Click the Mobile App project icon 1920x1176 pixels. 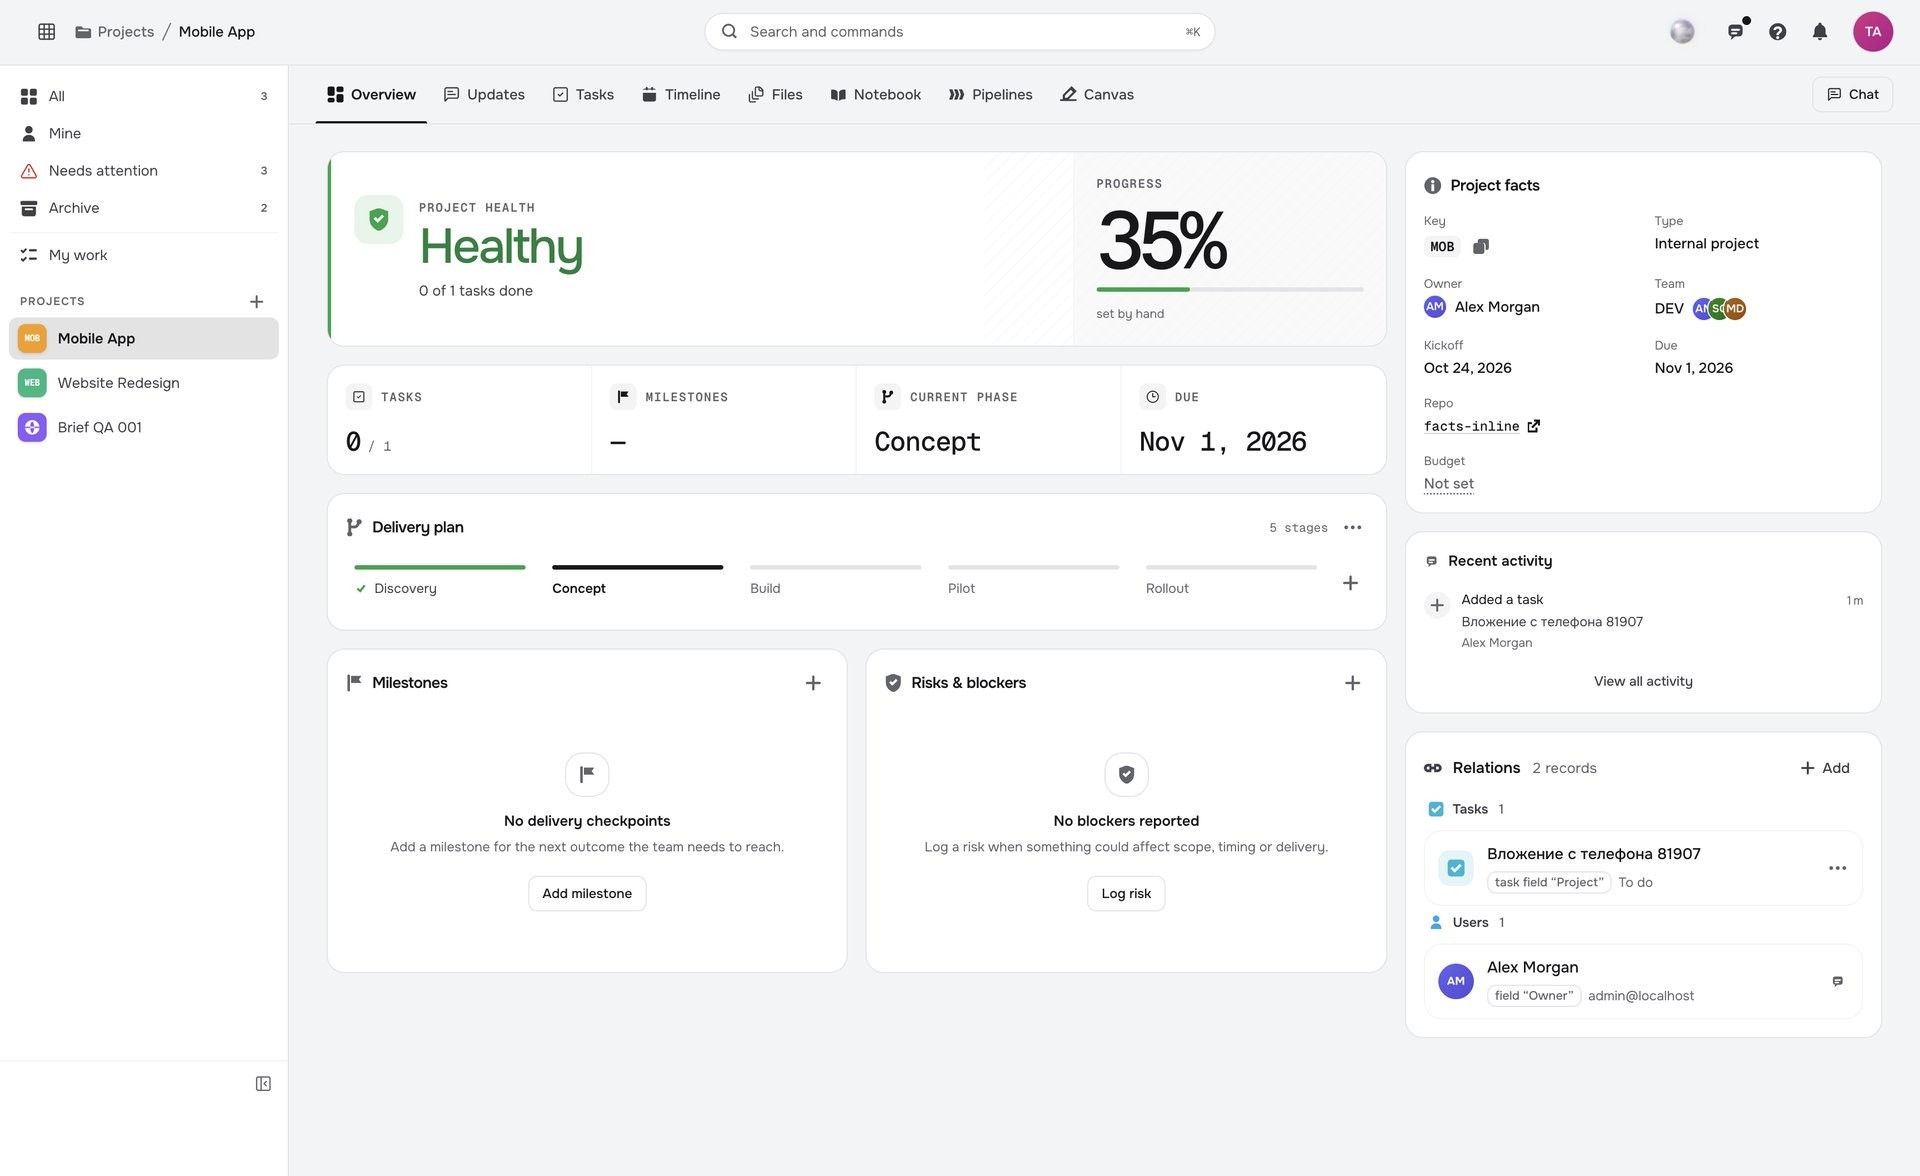click(x=32, y=338)
